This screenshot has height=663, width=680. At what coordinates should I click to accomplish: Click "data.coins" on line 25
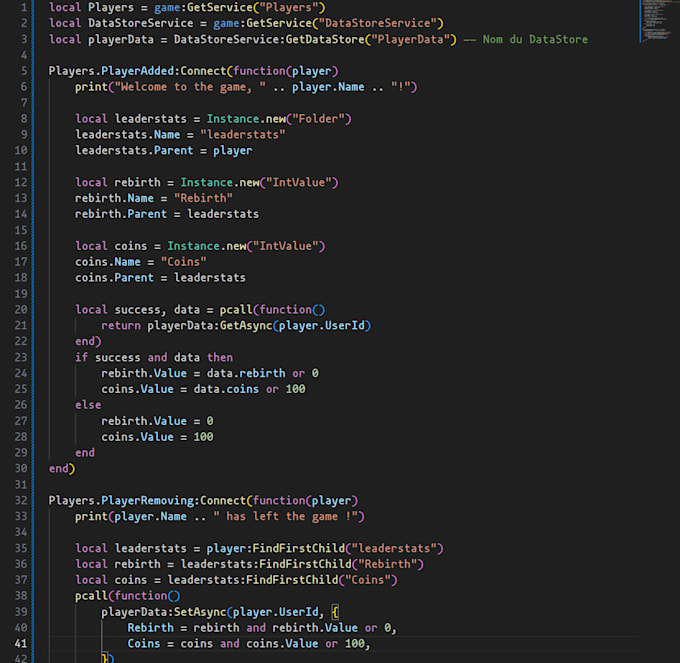tap(226, 389)
